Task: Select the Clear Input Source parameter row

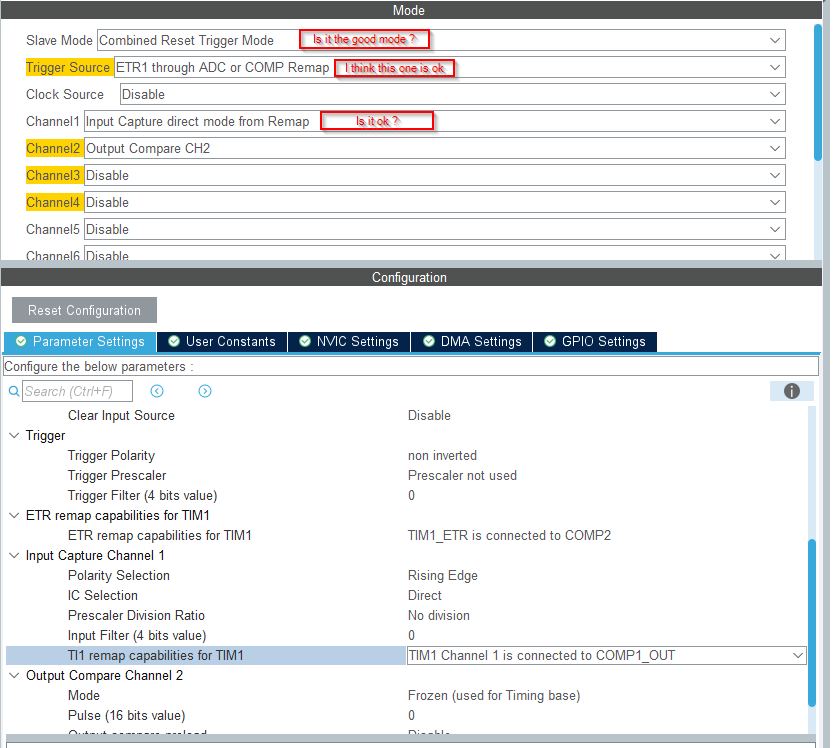Action: [x=406, y=416]
